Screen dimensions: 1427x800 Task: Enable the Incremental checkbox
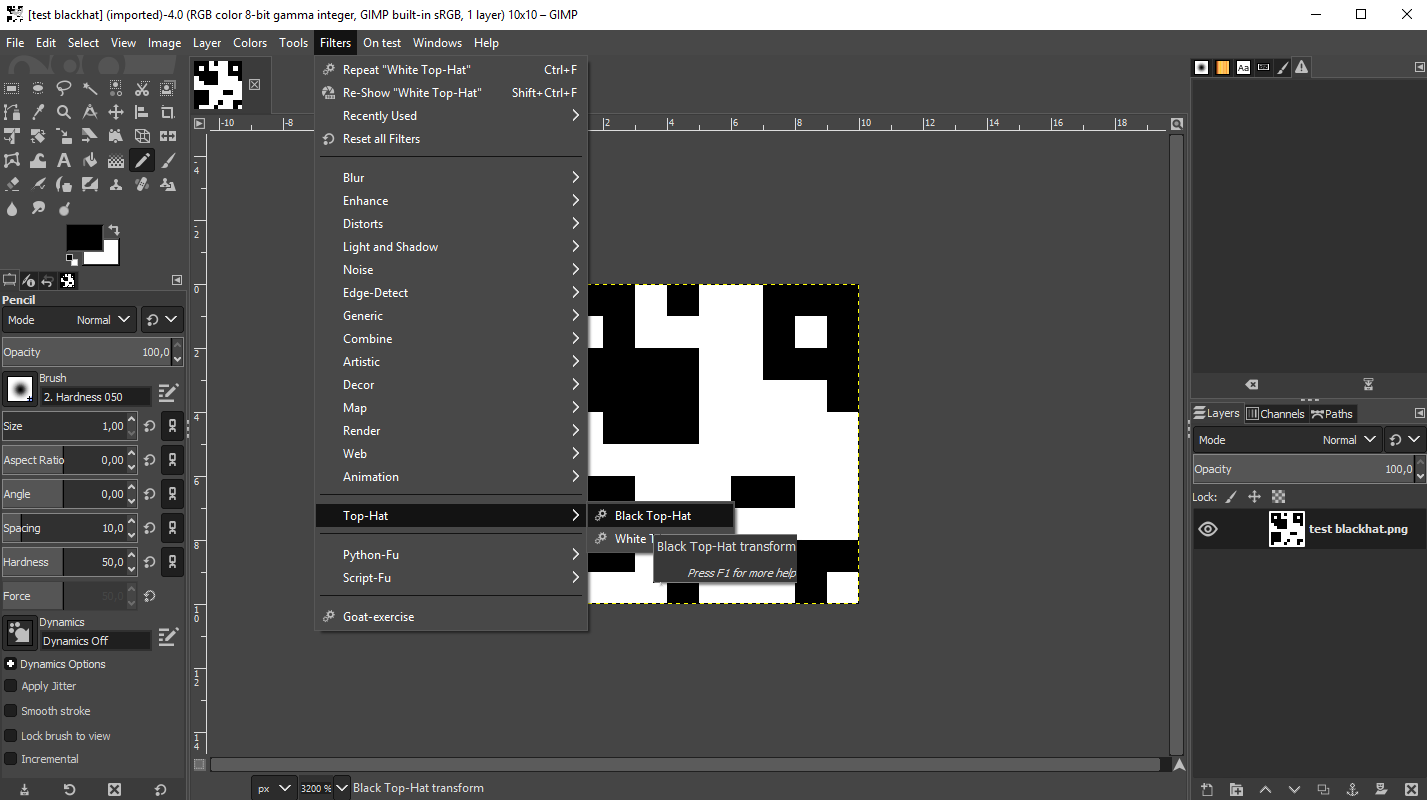click(11, 759)
